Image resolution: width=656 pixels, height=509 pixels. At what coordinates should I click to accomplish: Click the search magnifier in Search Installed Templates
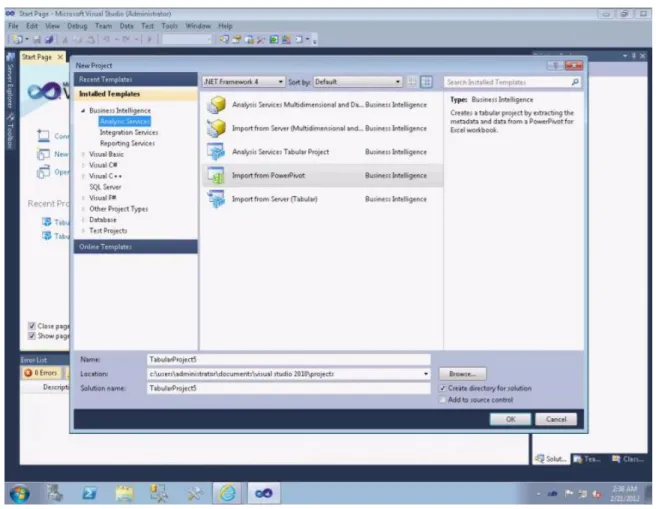tap(575, 82)
